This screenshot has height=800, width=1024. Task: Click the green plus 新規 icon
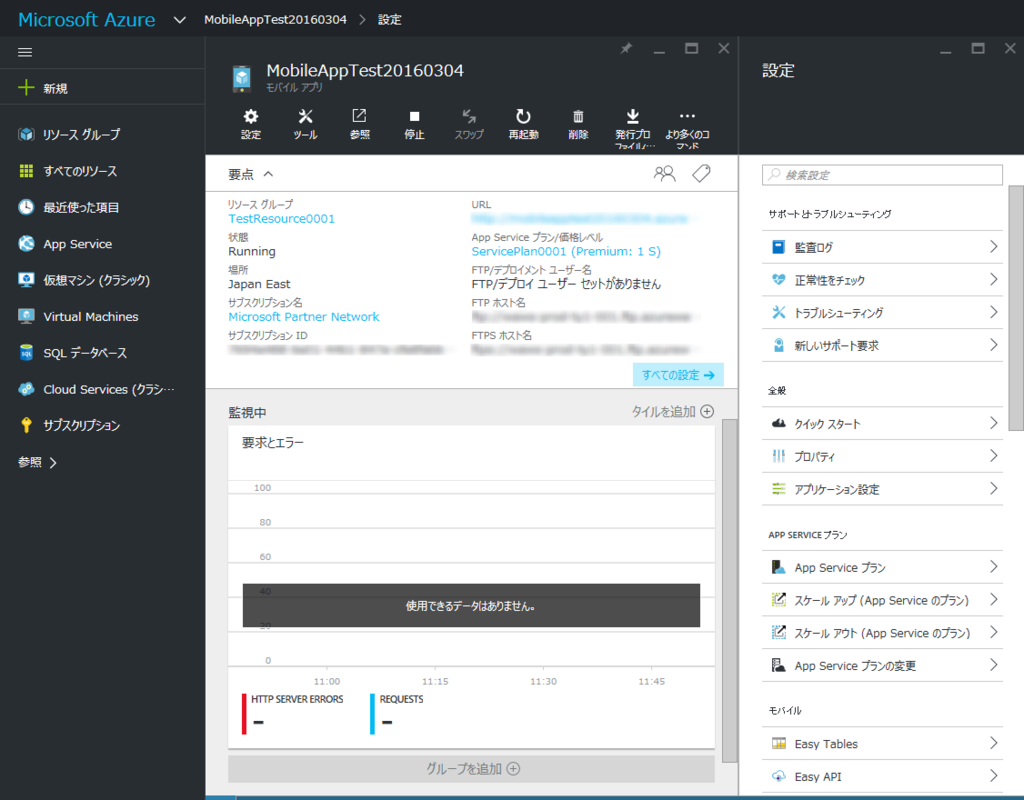(26, 88)
